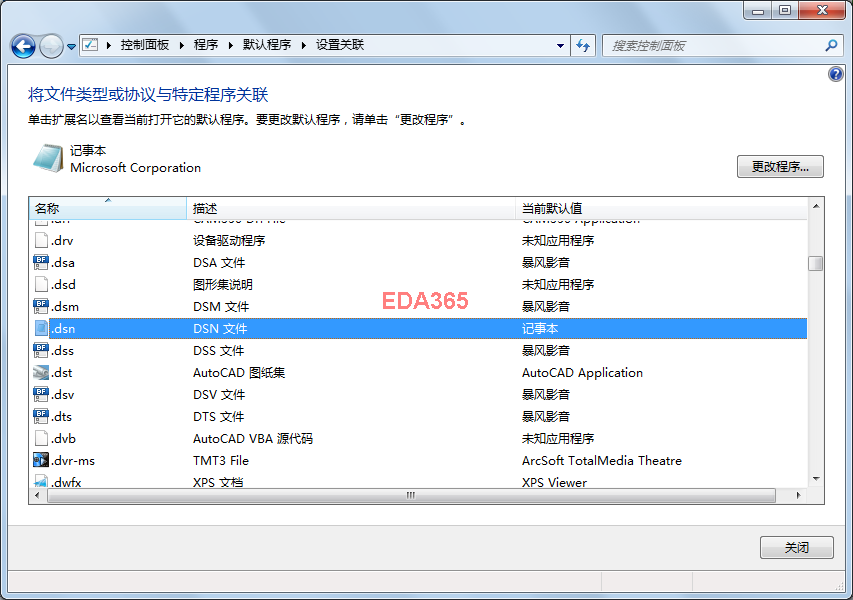Click the Forward navigation arrow
The image size is (853, 600).
click(x=52, y=46)
